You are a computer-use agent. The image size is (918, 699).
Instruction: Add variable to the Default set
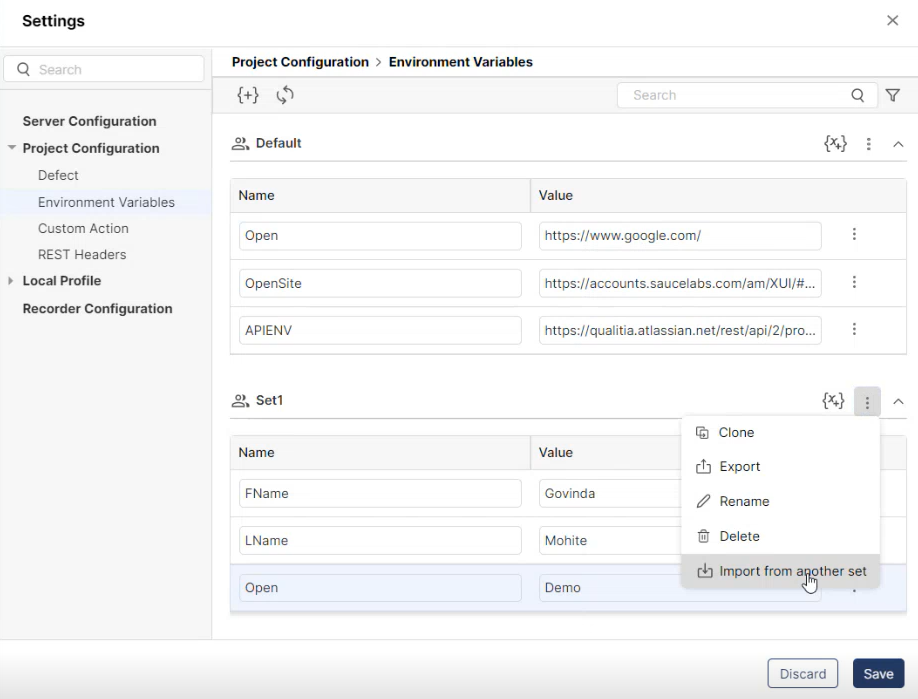(835, 144)
